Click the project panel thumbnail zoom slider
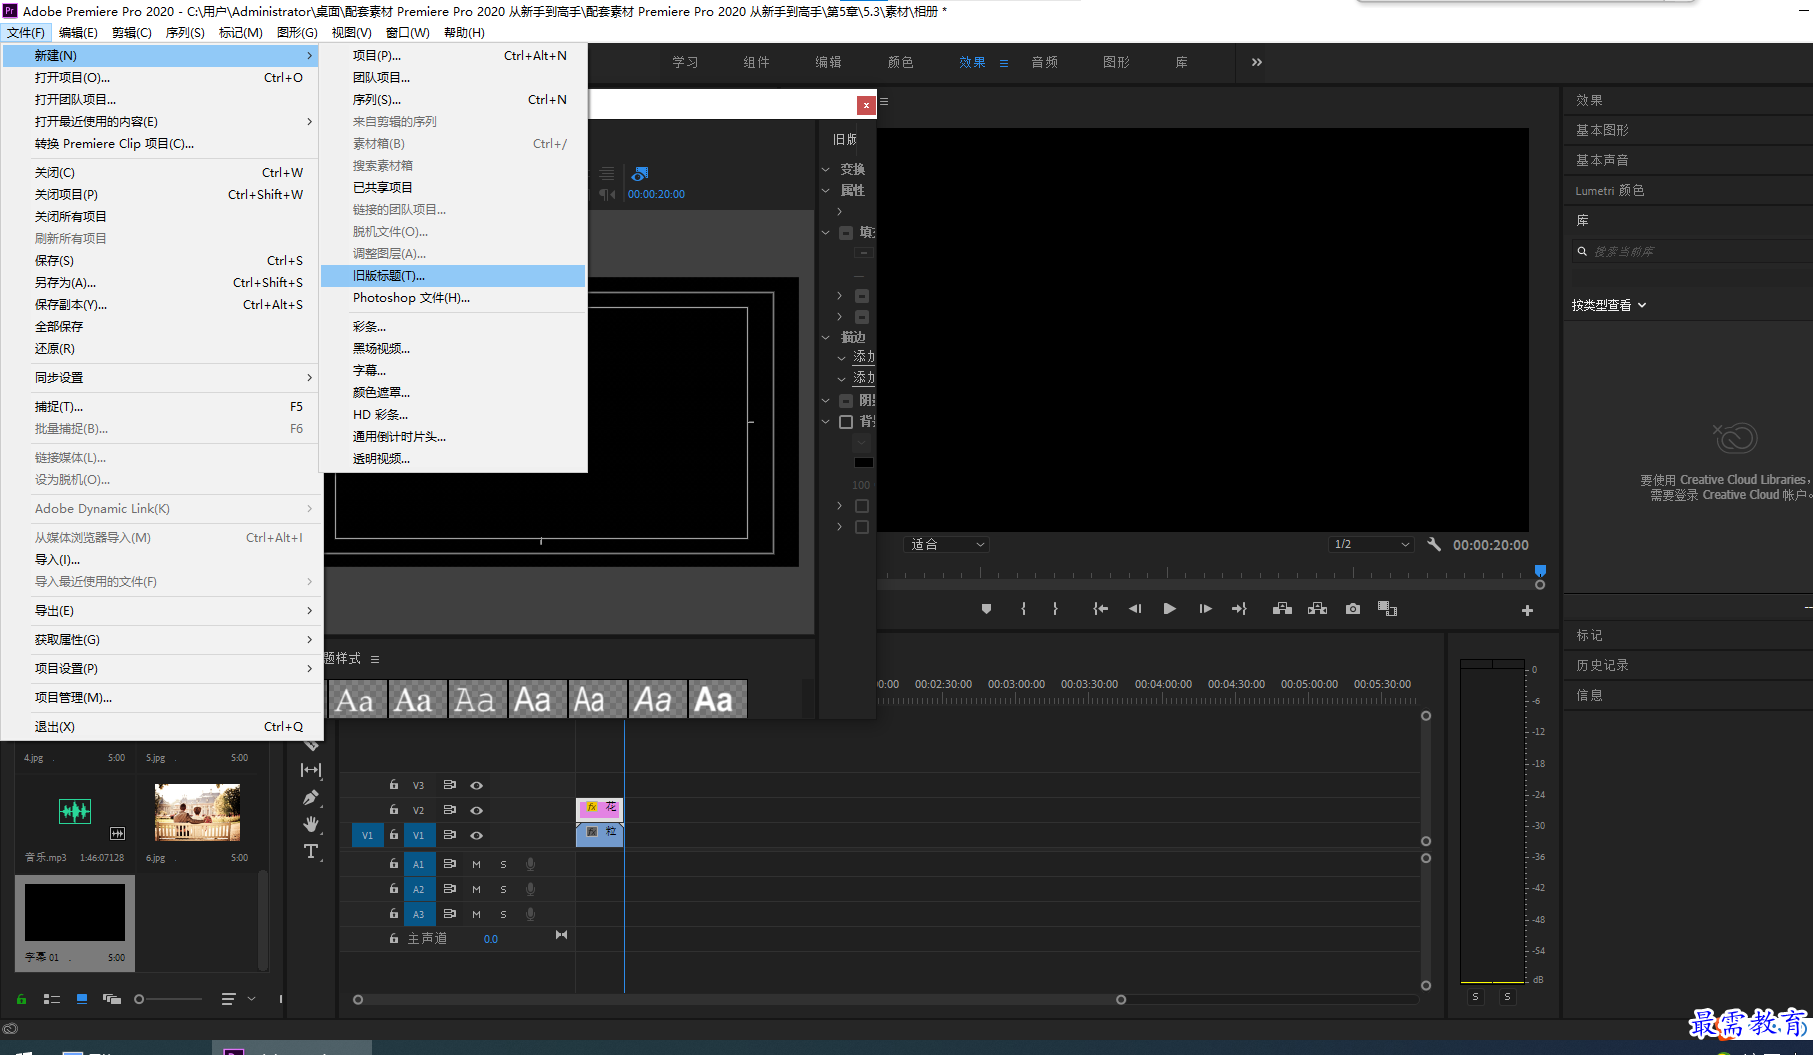 [x=168, y=999]
